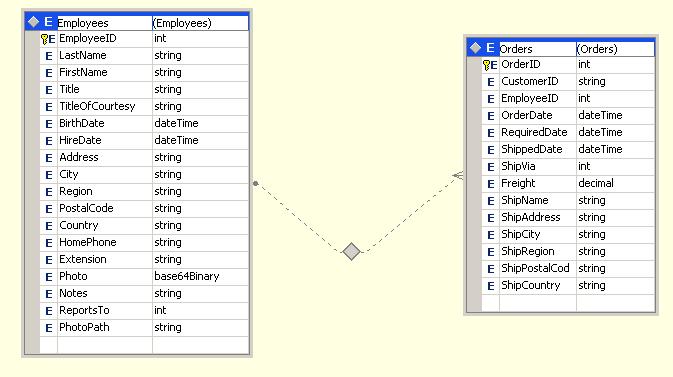Click the primary key icon beside OrderID
This screenshot has width=673, height=377.
(486, 65)
